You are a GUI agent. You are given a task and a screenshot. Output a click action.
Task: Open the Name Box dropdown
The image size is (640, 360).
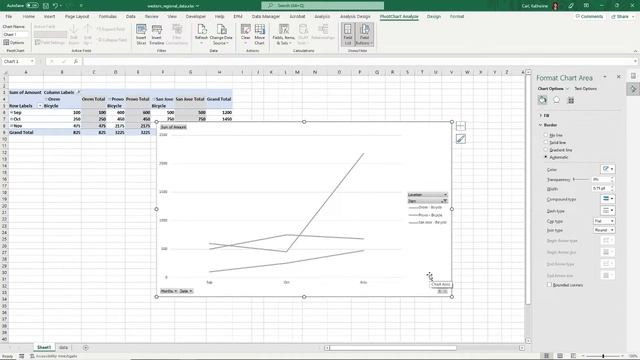[x=32, y=61]
